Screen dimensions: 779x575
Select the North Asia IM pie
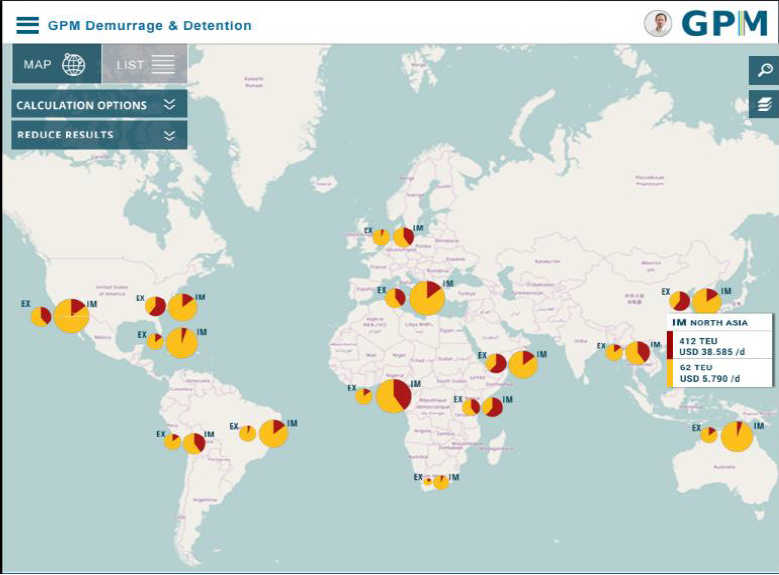706,301
